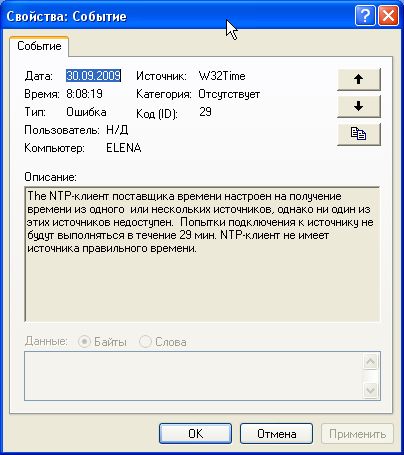Click the Пользователь label
This screenshot has width=404, height=455.
pyautogui.click(x=62, y=130)
